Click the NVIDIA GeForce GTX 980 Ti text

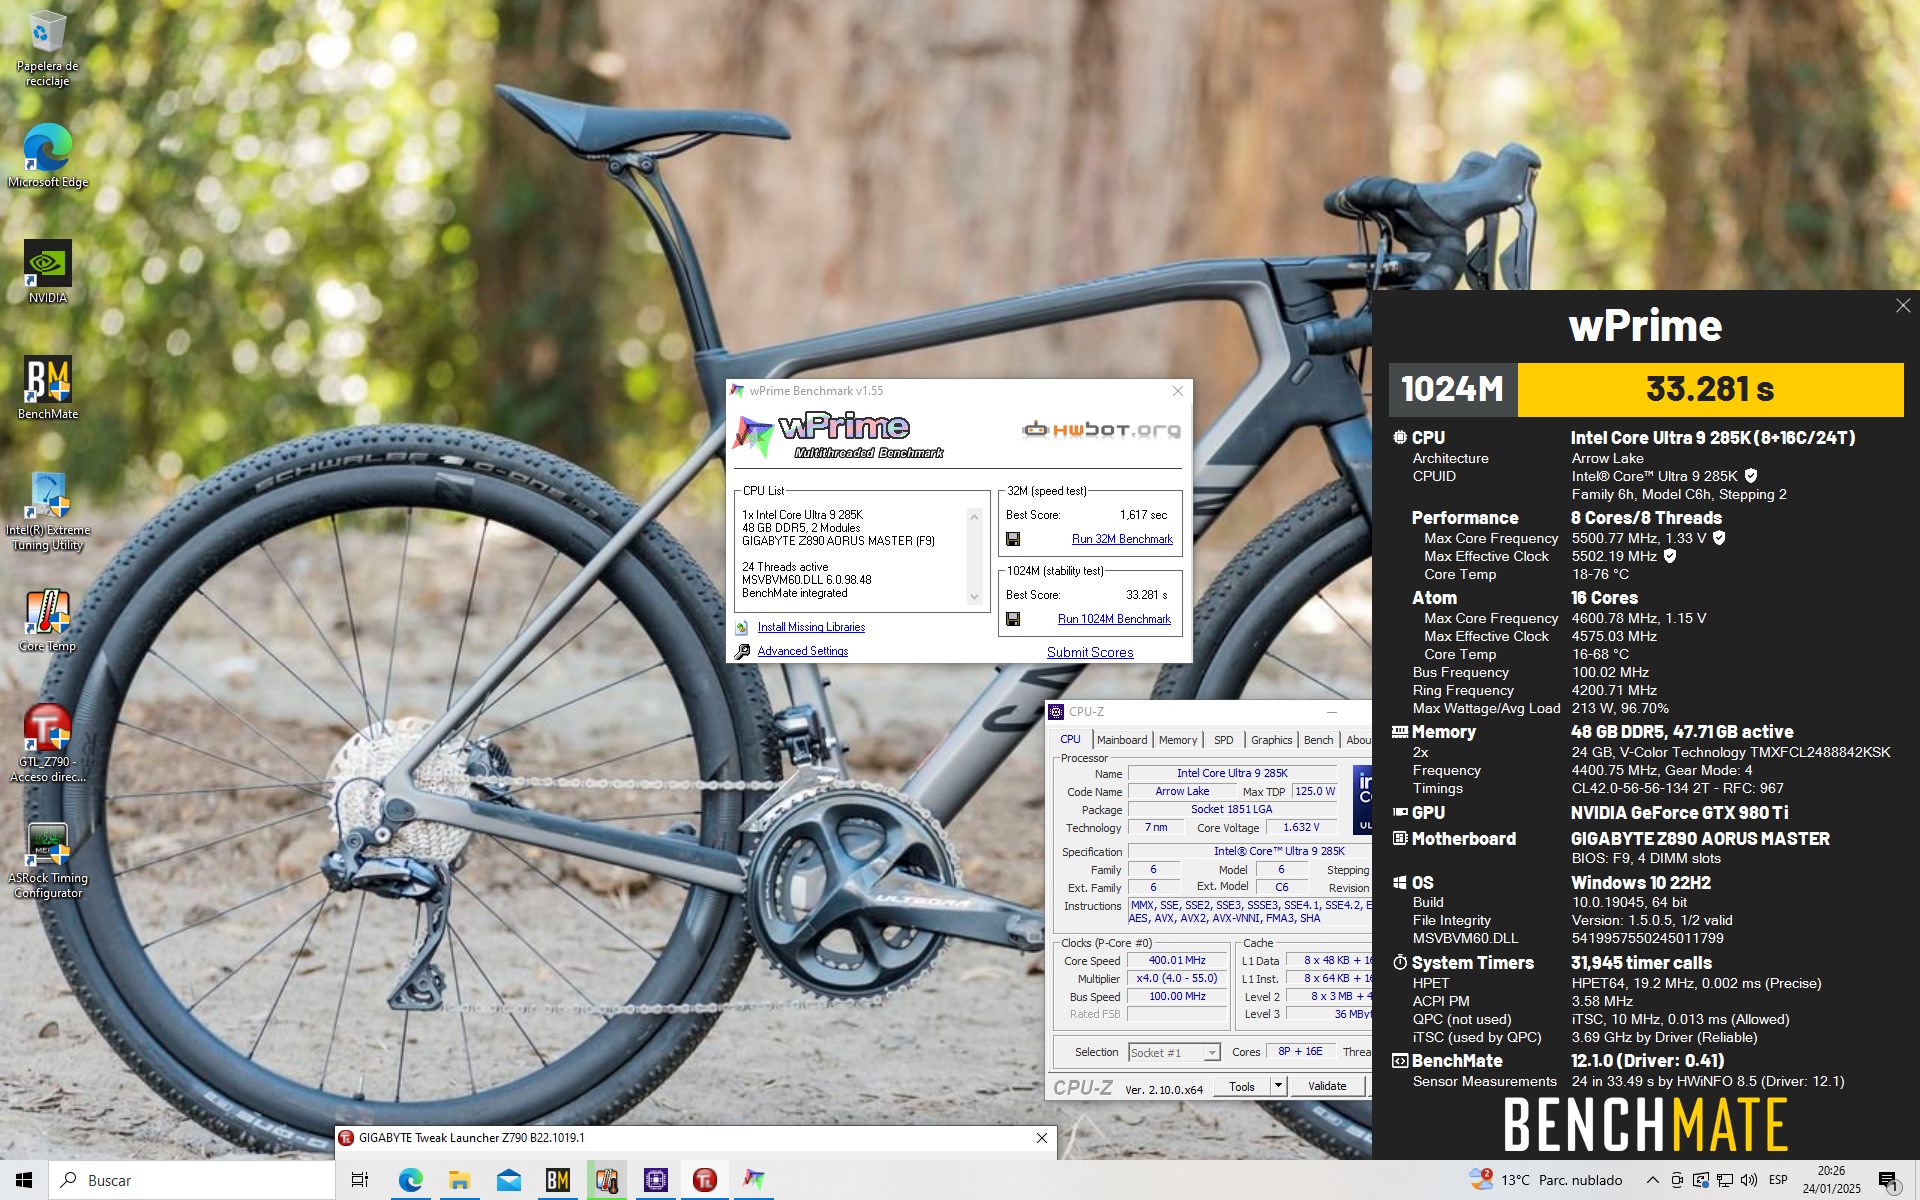[1679, 813]
